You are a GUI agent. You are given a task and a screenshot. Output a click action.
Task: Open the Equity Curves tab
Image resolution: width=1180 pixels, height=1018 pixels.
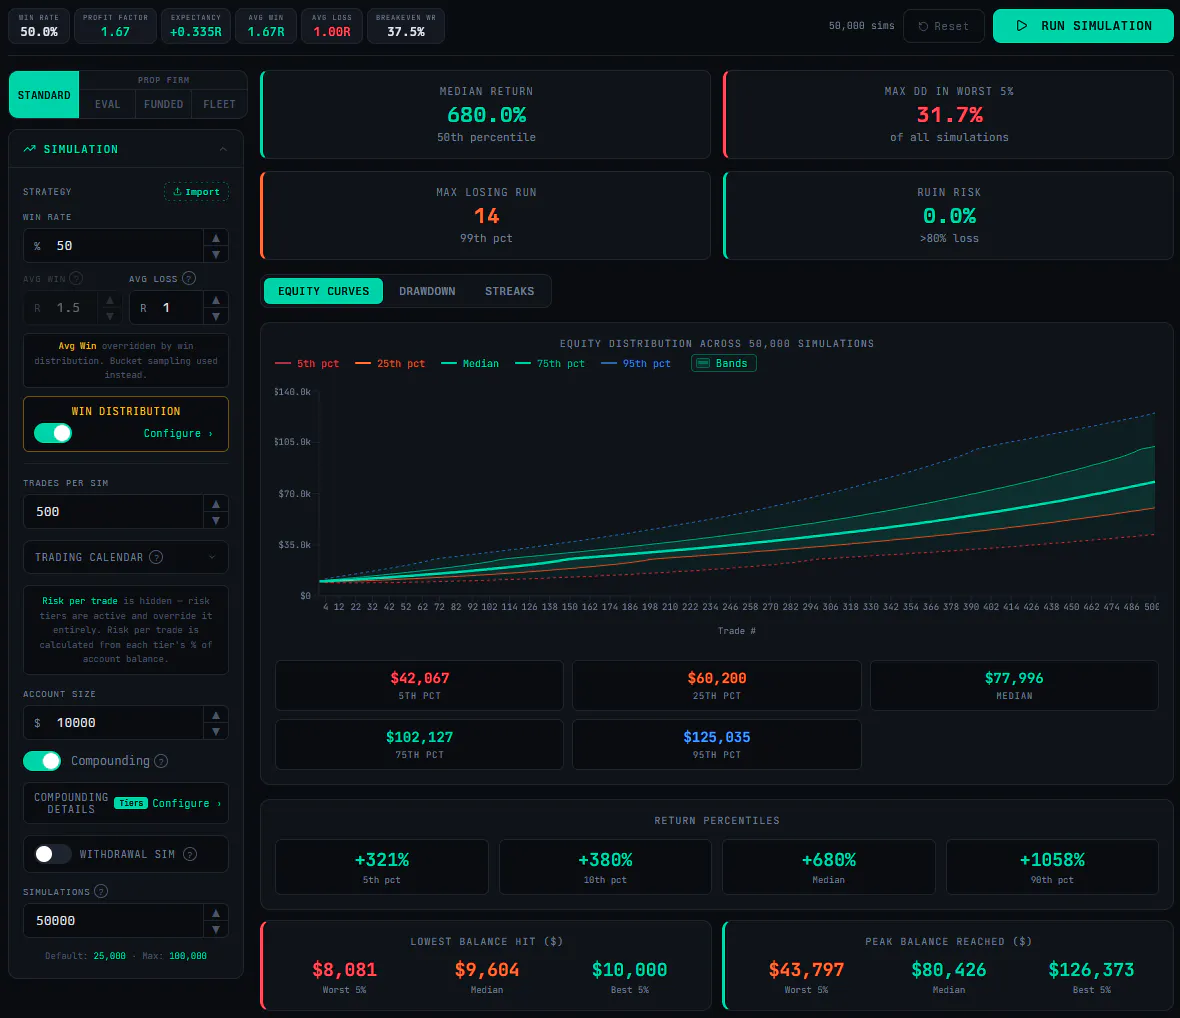324,291
